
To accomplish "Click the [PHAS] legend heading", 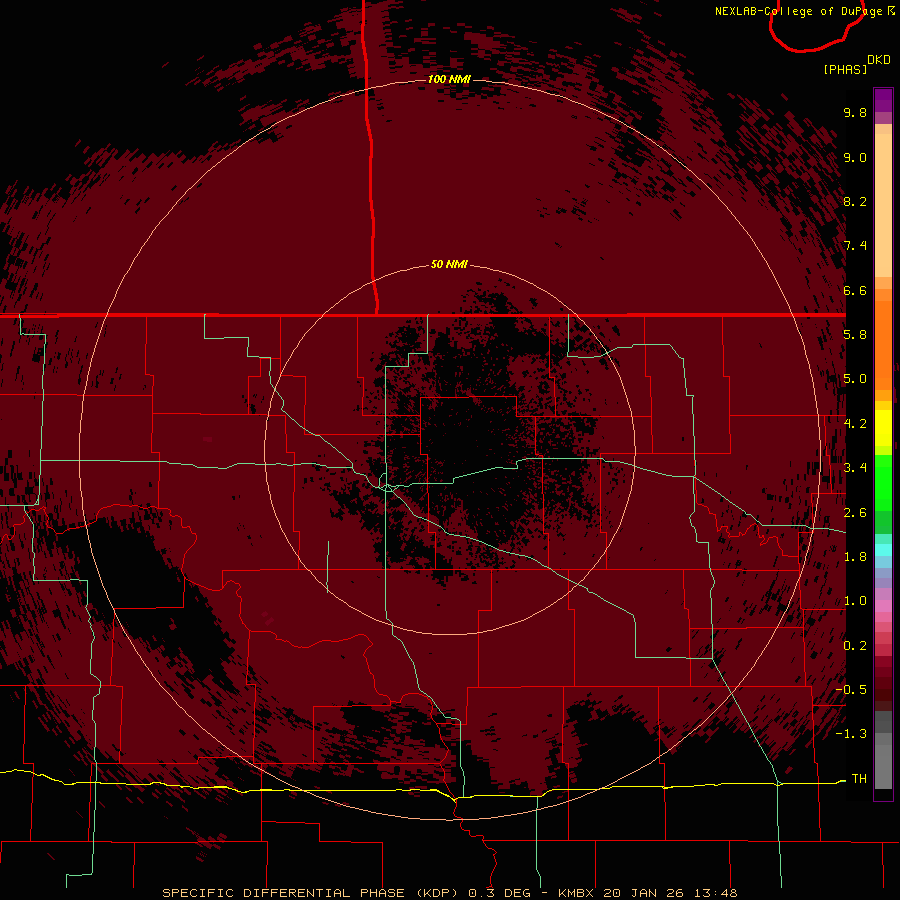I will coord(845,69).
